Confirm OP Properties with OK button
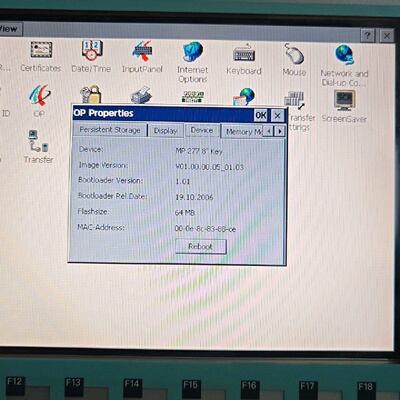The image size is (400, 400). (261, 116)
